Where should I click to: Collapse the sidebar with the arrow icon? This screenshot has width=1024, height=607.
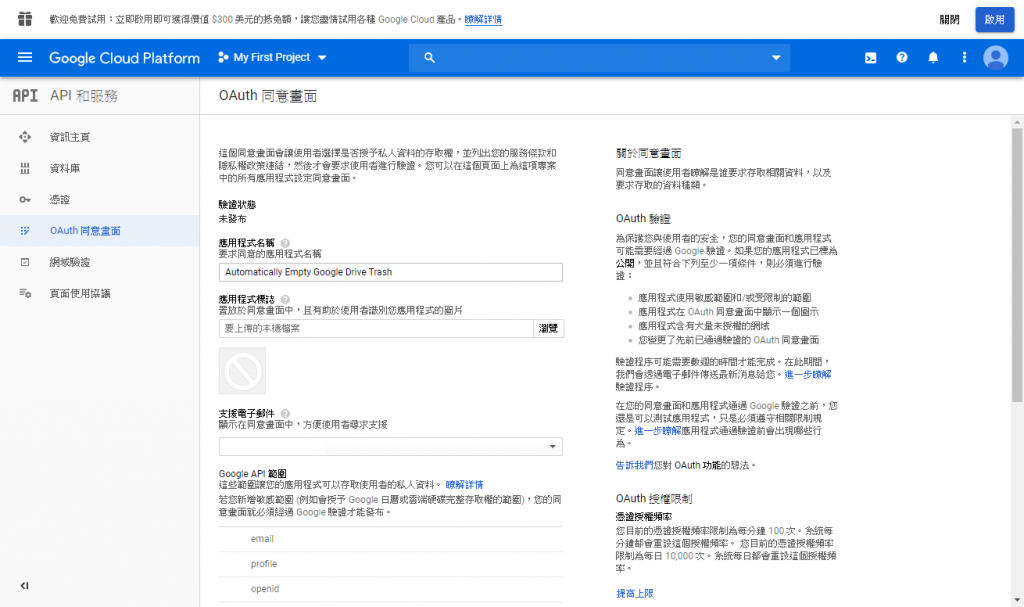(x=24, y=585)
